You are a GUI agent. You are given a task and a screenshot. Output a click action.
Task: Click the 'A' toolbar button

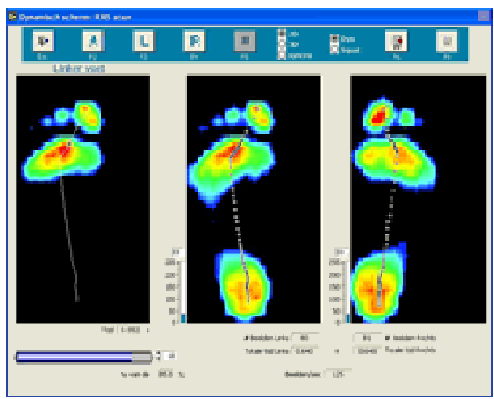point(94,41)
